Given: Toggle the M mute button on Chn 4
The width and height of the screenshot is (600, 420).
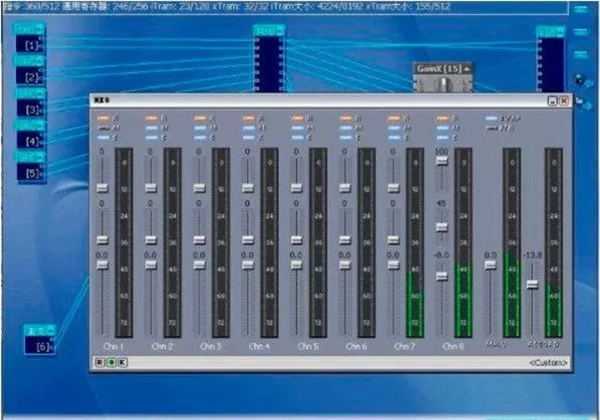Looking at the screenshot, I should pyautogui.click(x=249, y=127).
